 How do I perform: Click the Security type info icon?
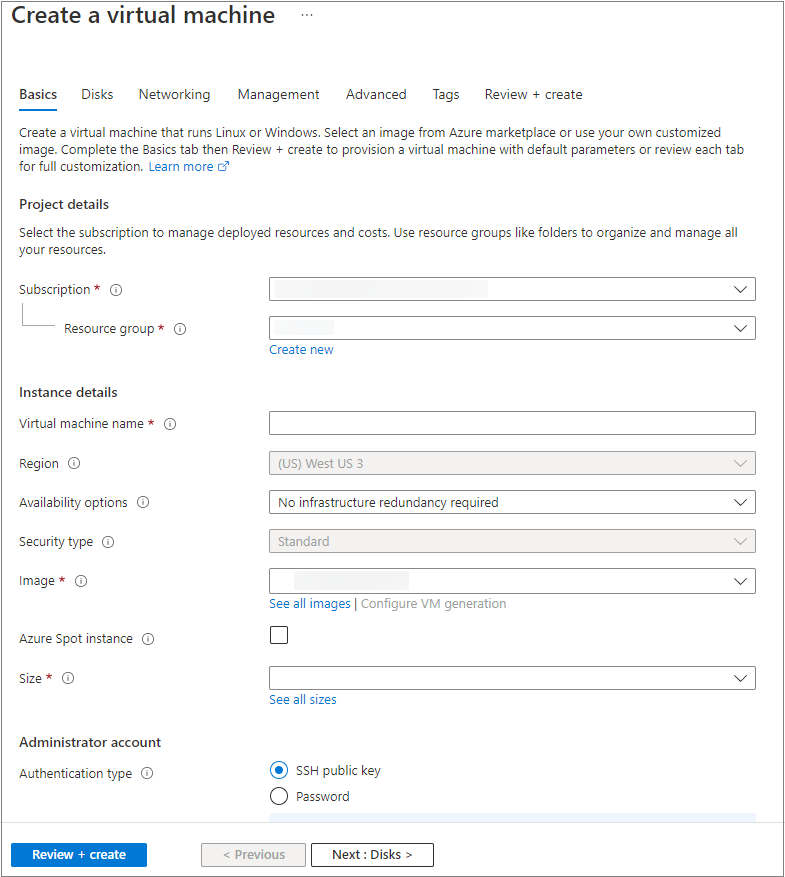(110, 542)
